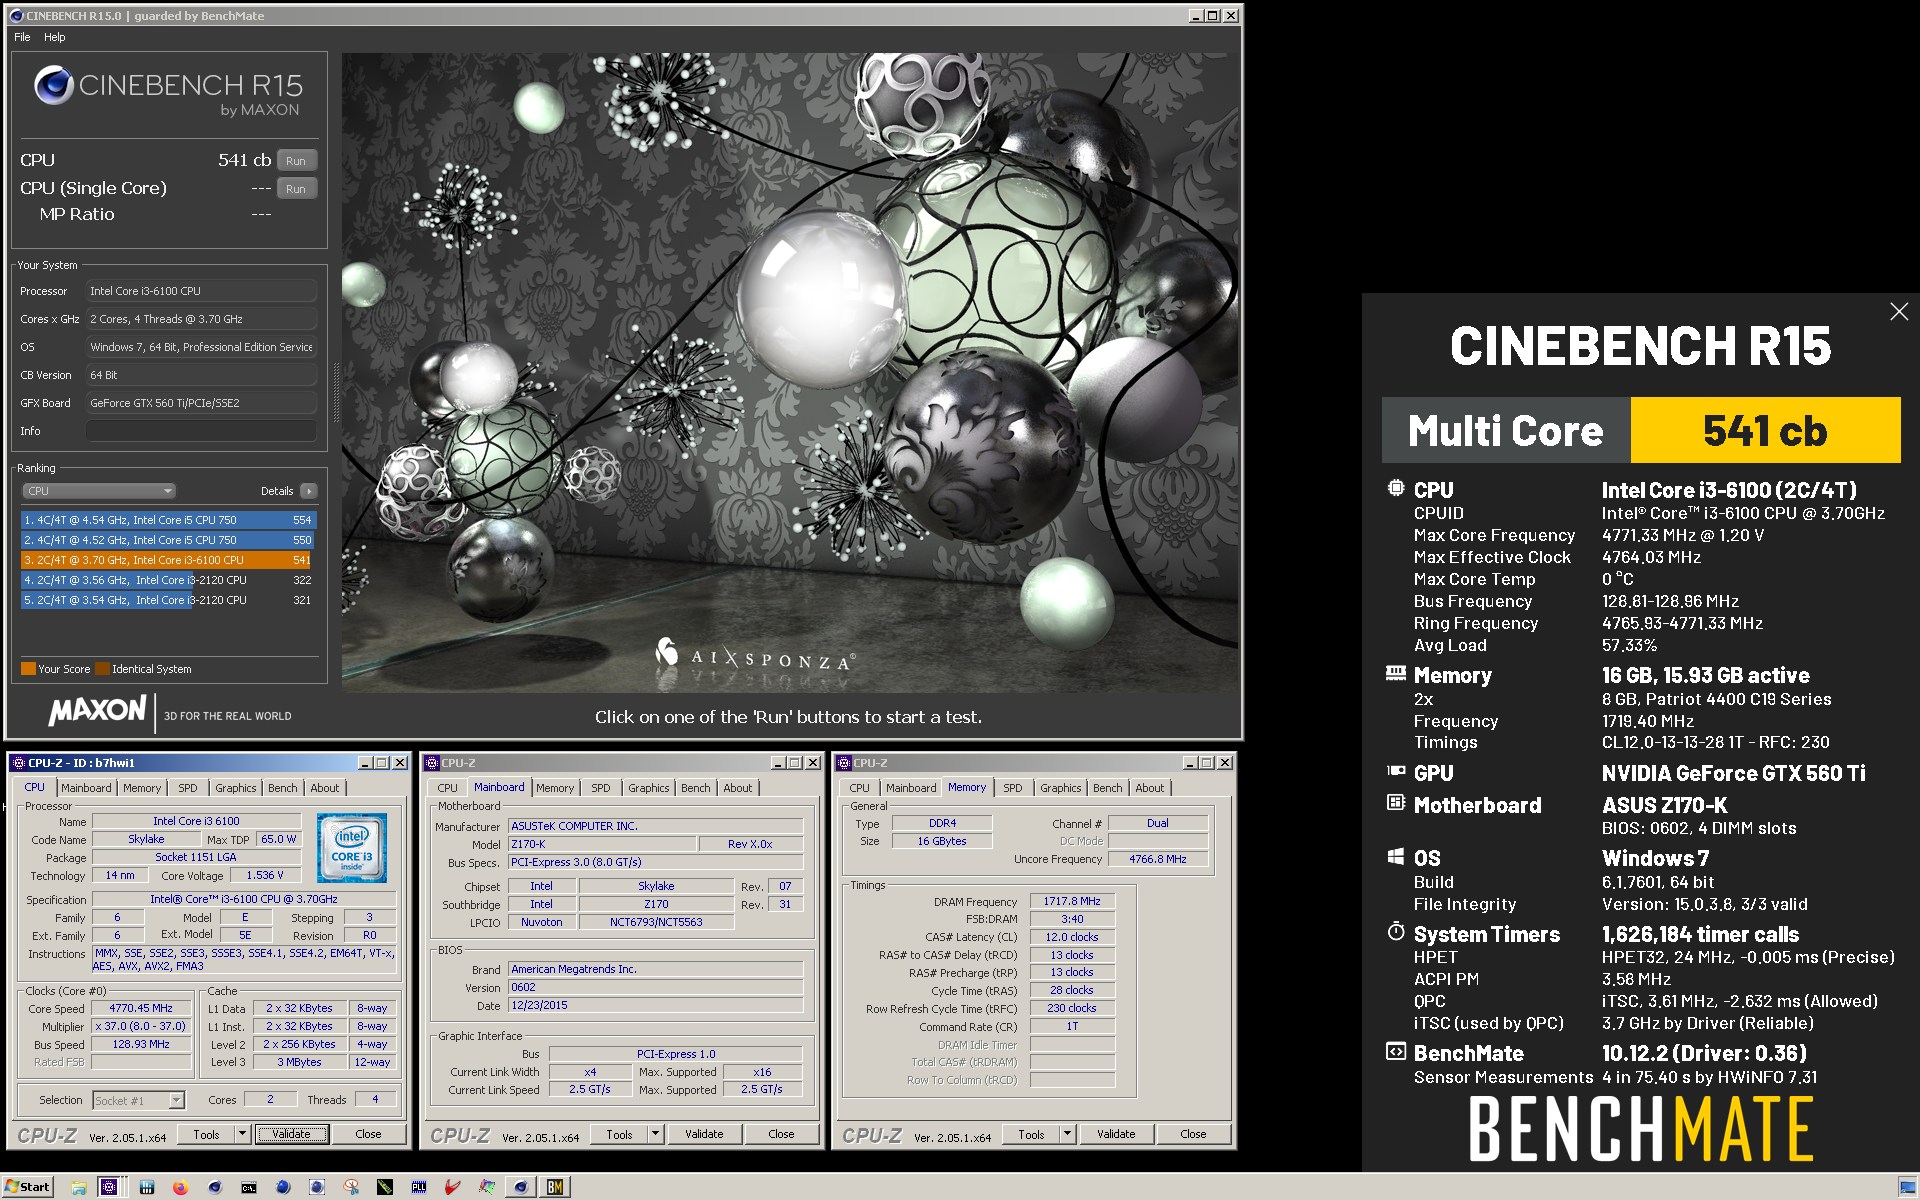Run the CPU Single Core test
This screenshot has height=1200, width=1920.
pyautogui.click(x=296, y=189)
